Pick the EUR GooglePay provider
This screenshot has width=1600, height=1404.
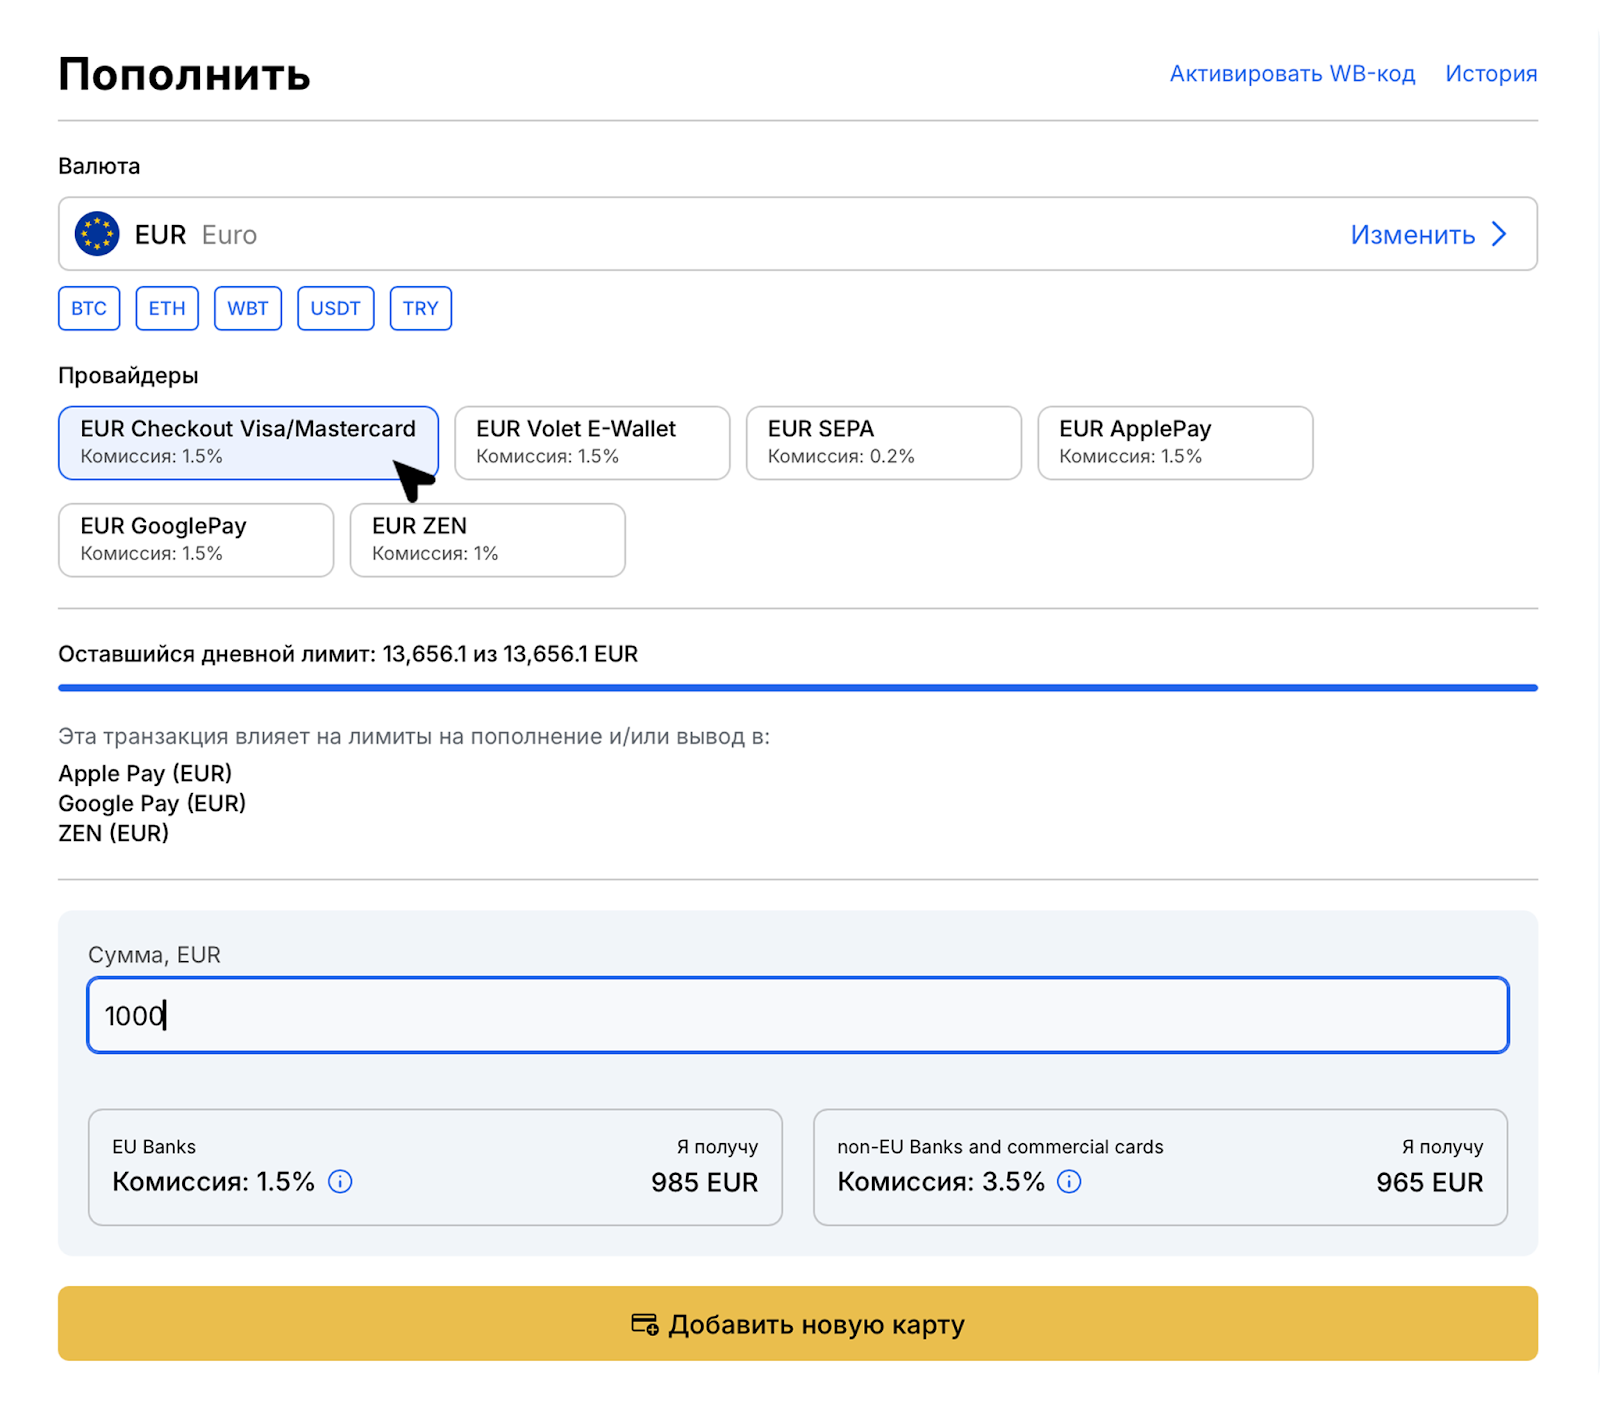point(196,540)
